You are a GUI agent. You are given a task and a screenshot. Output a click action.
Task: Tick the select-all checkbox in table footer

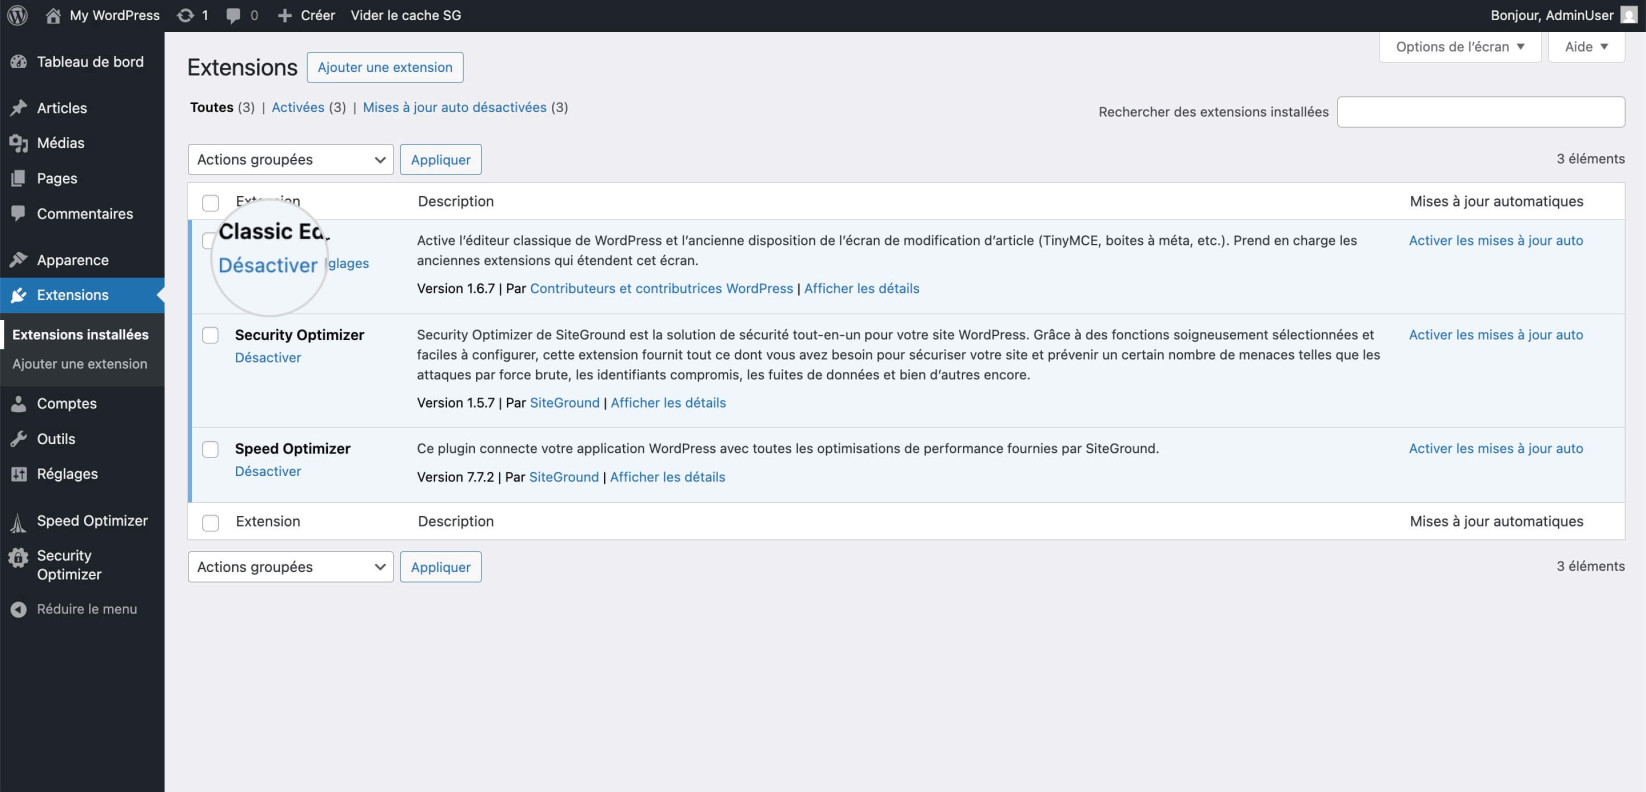[210, 523]
